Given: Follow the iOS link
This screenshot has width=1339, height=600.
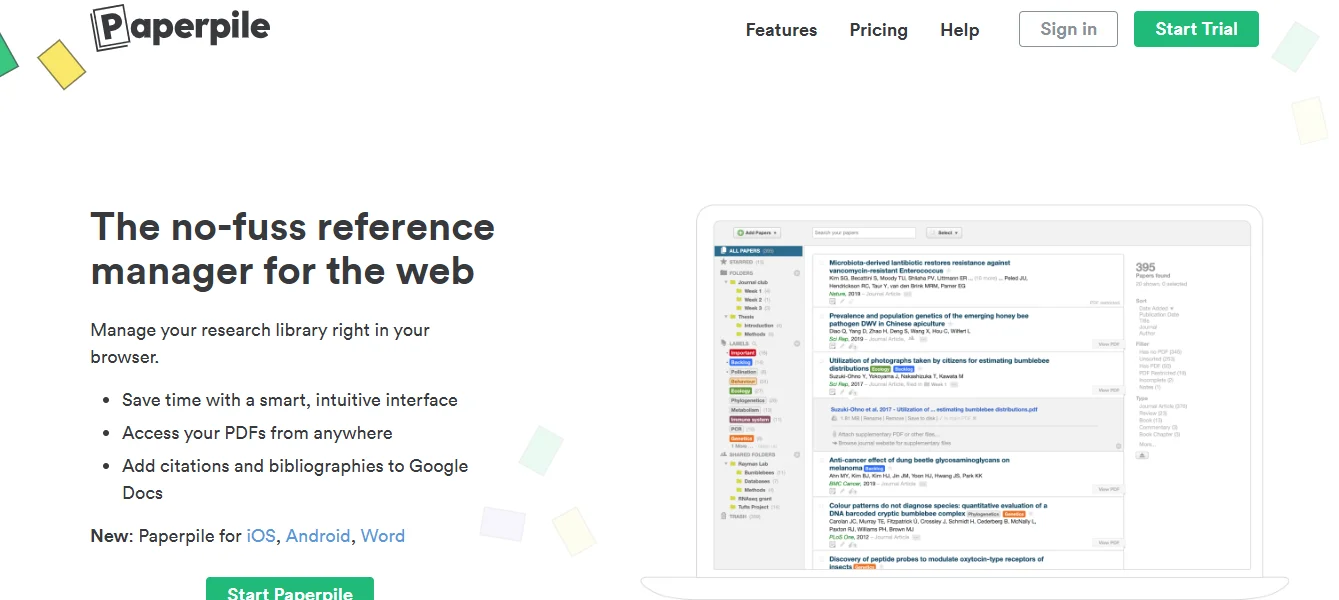Looking at the screenshot, I should tap(261, 536).
